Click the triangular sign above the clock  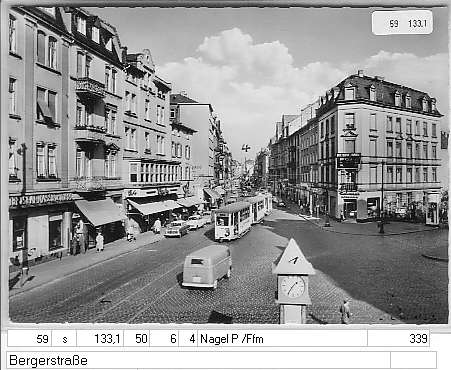click(293, 257)
